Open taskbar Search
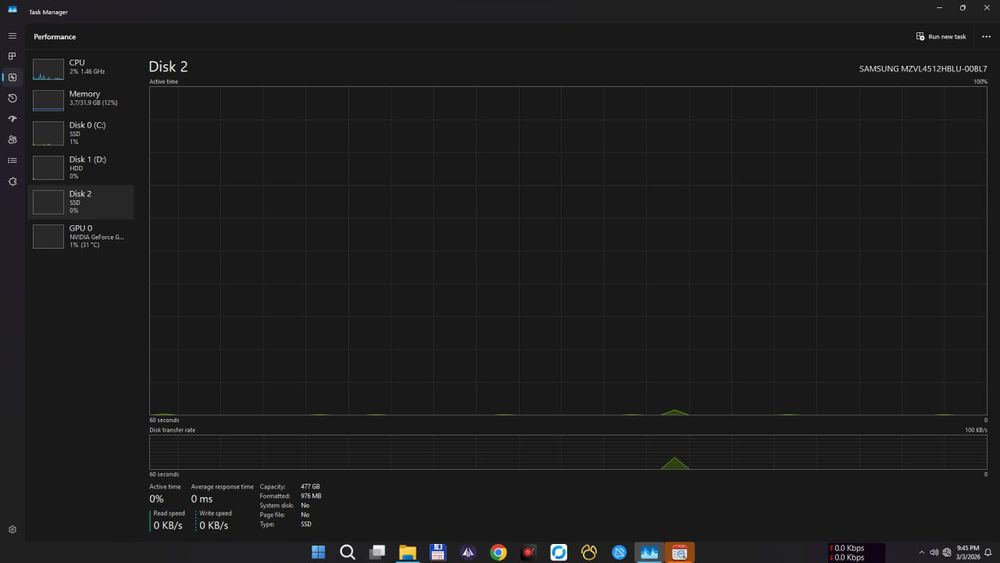 348,552
